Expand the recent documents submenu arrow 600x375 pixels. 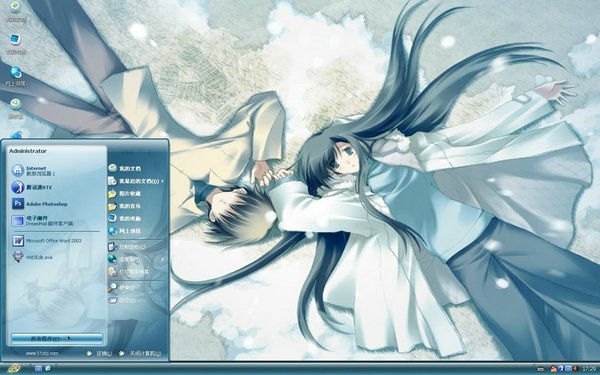[162, 181]
